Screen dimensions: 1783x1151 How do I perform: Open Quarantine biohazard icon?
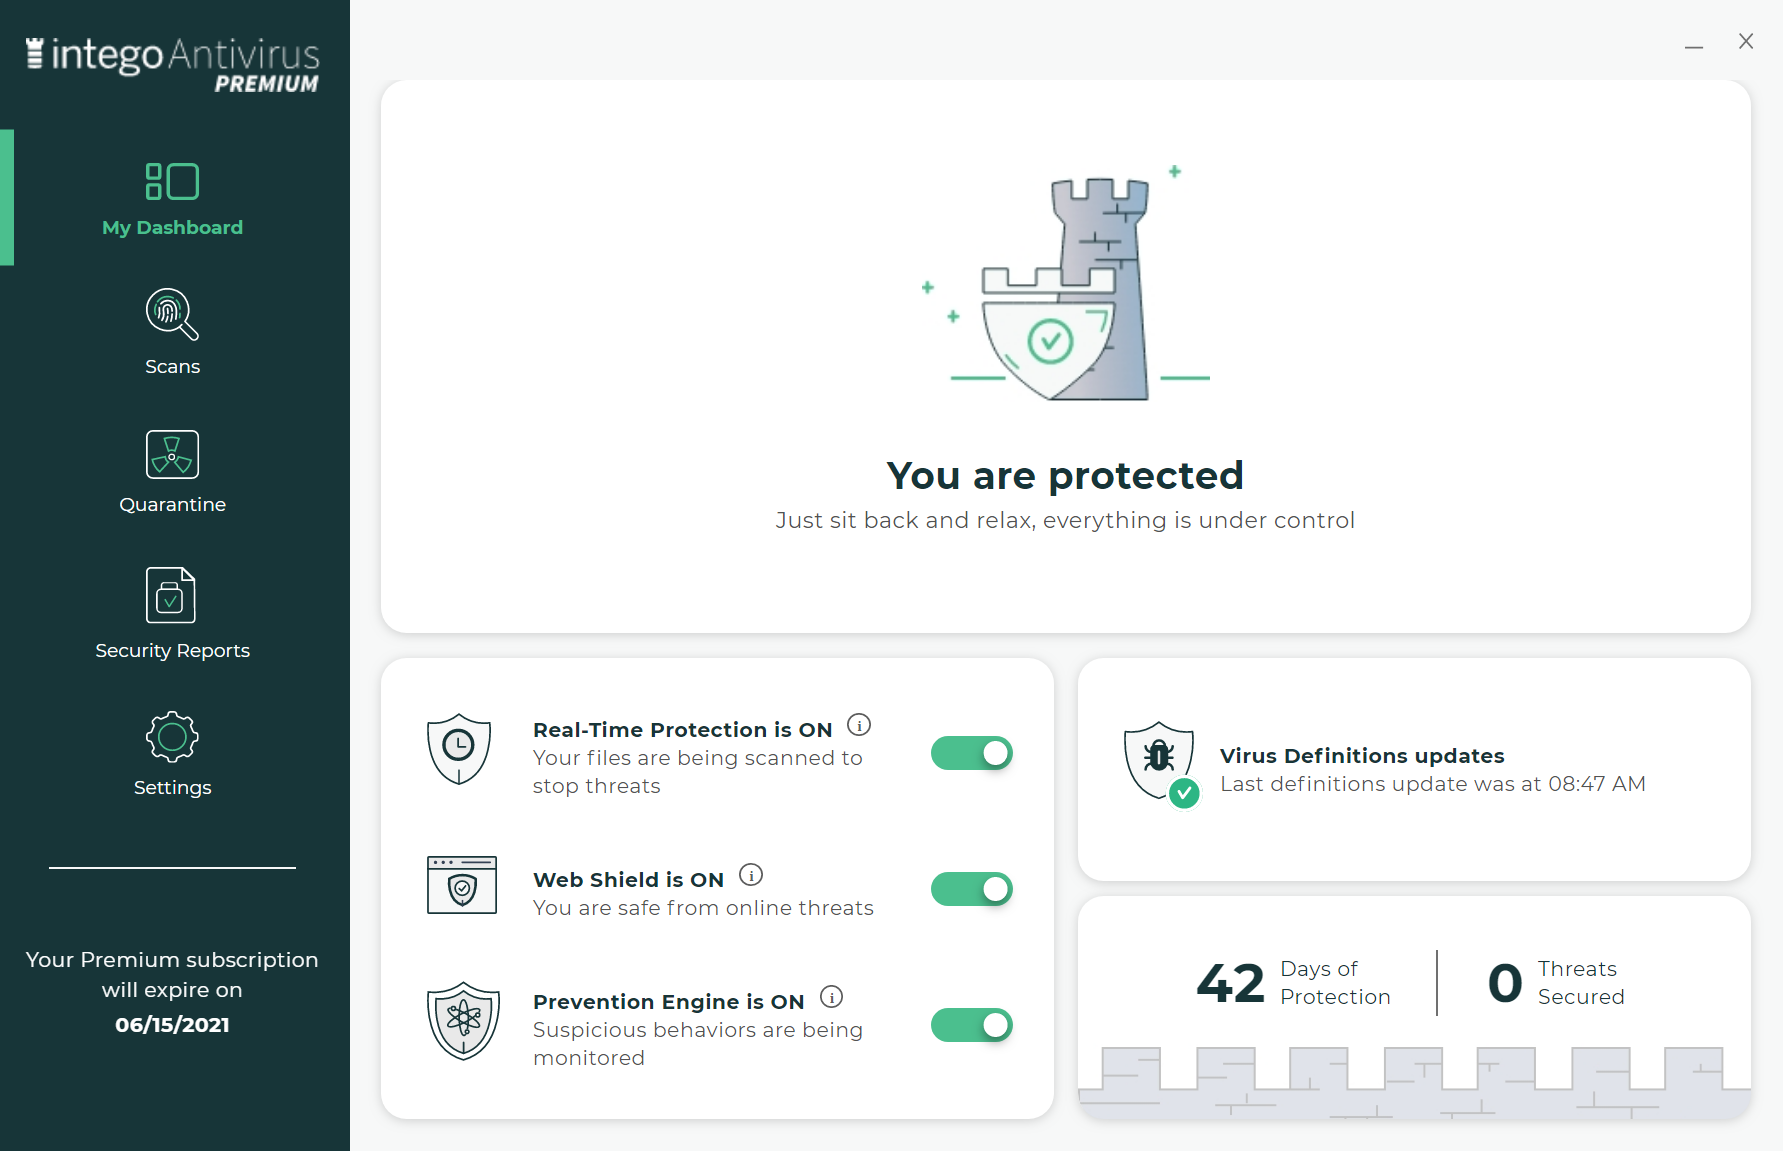(172, 455)
